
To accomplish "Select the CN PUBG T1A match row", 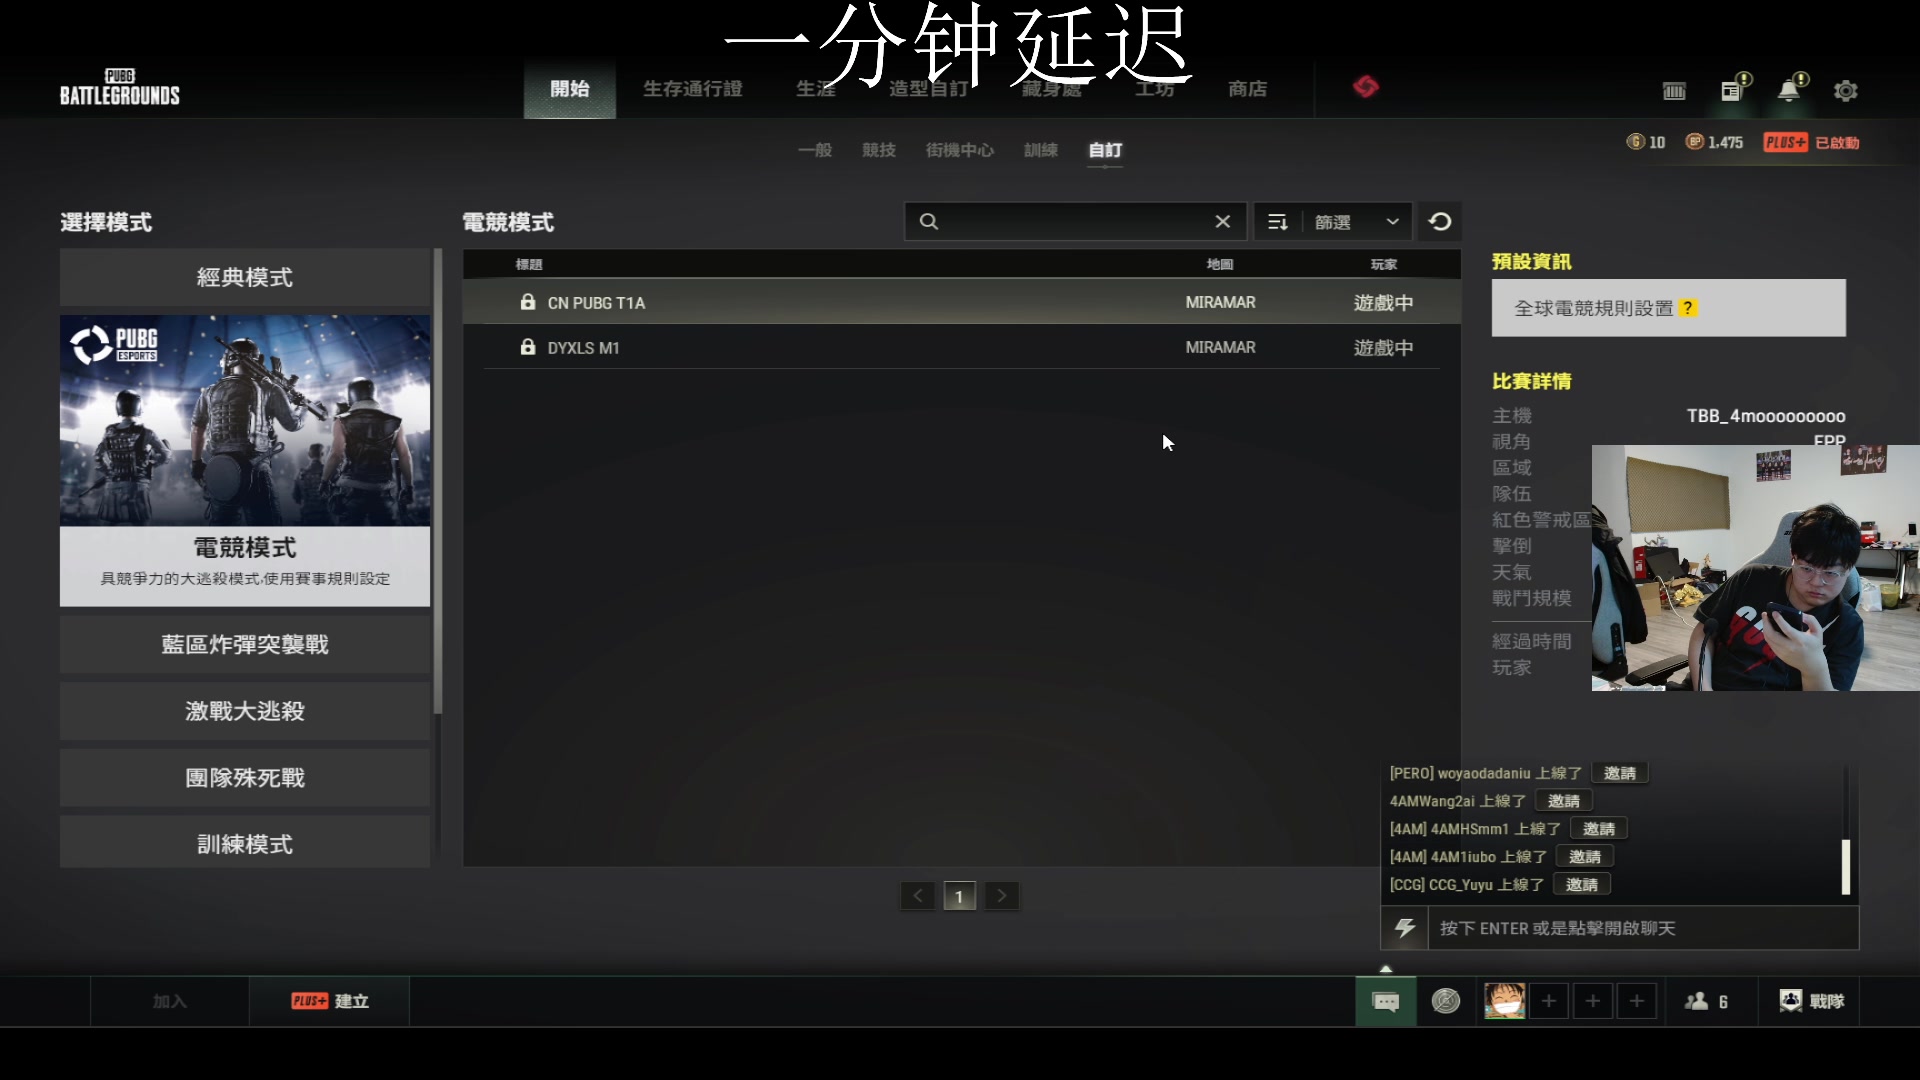I will pyautogui.click(x=961, y=302).
